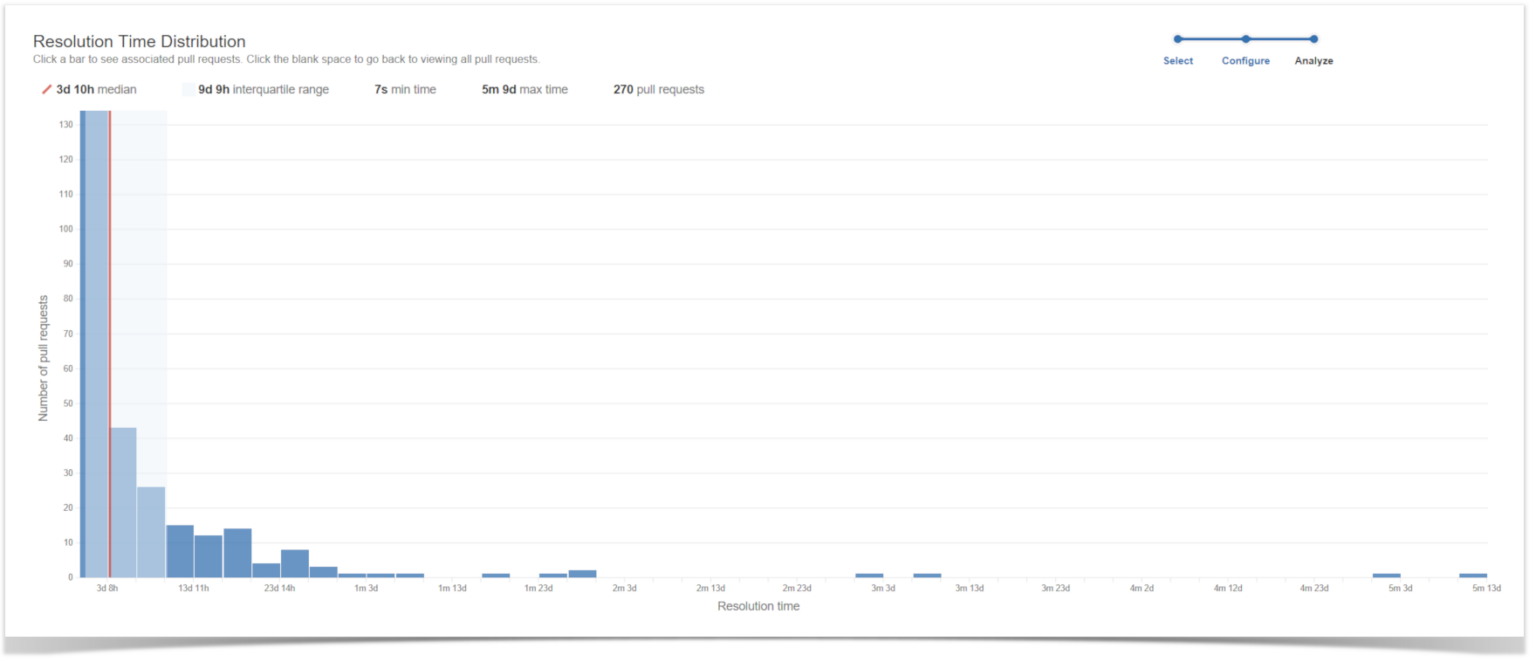Open the Select stage link
This screenshot has height=662, width=1536.
tap(1177, 61)
